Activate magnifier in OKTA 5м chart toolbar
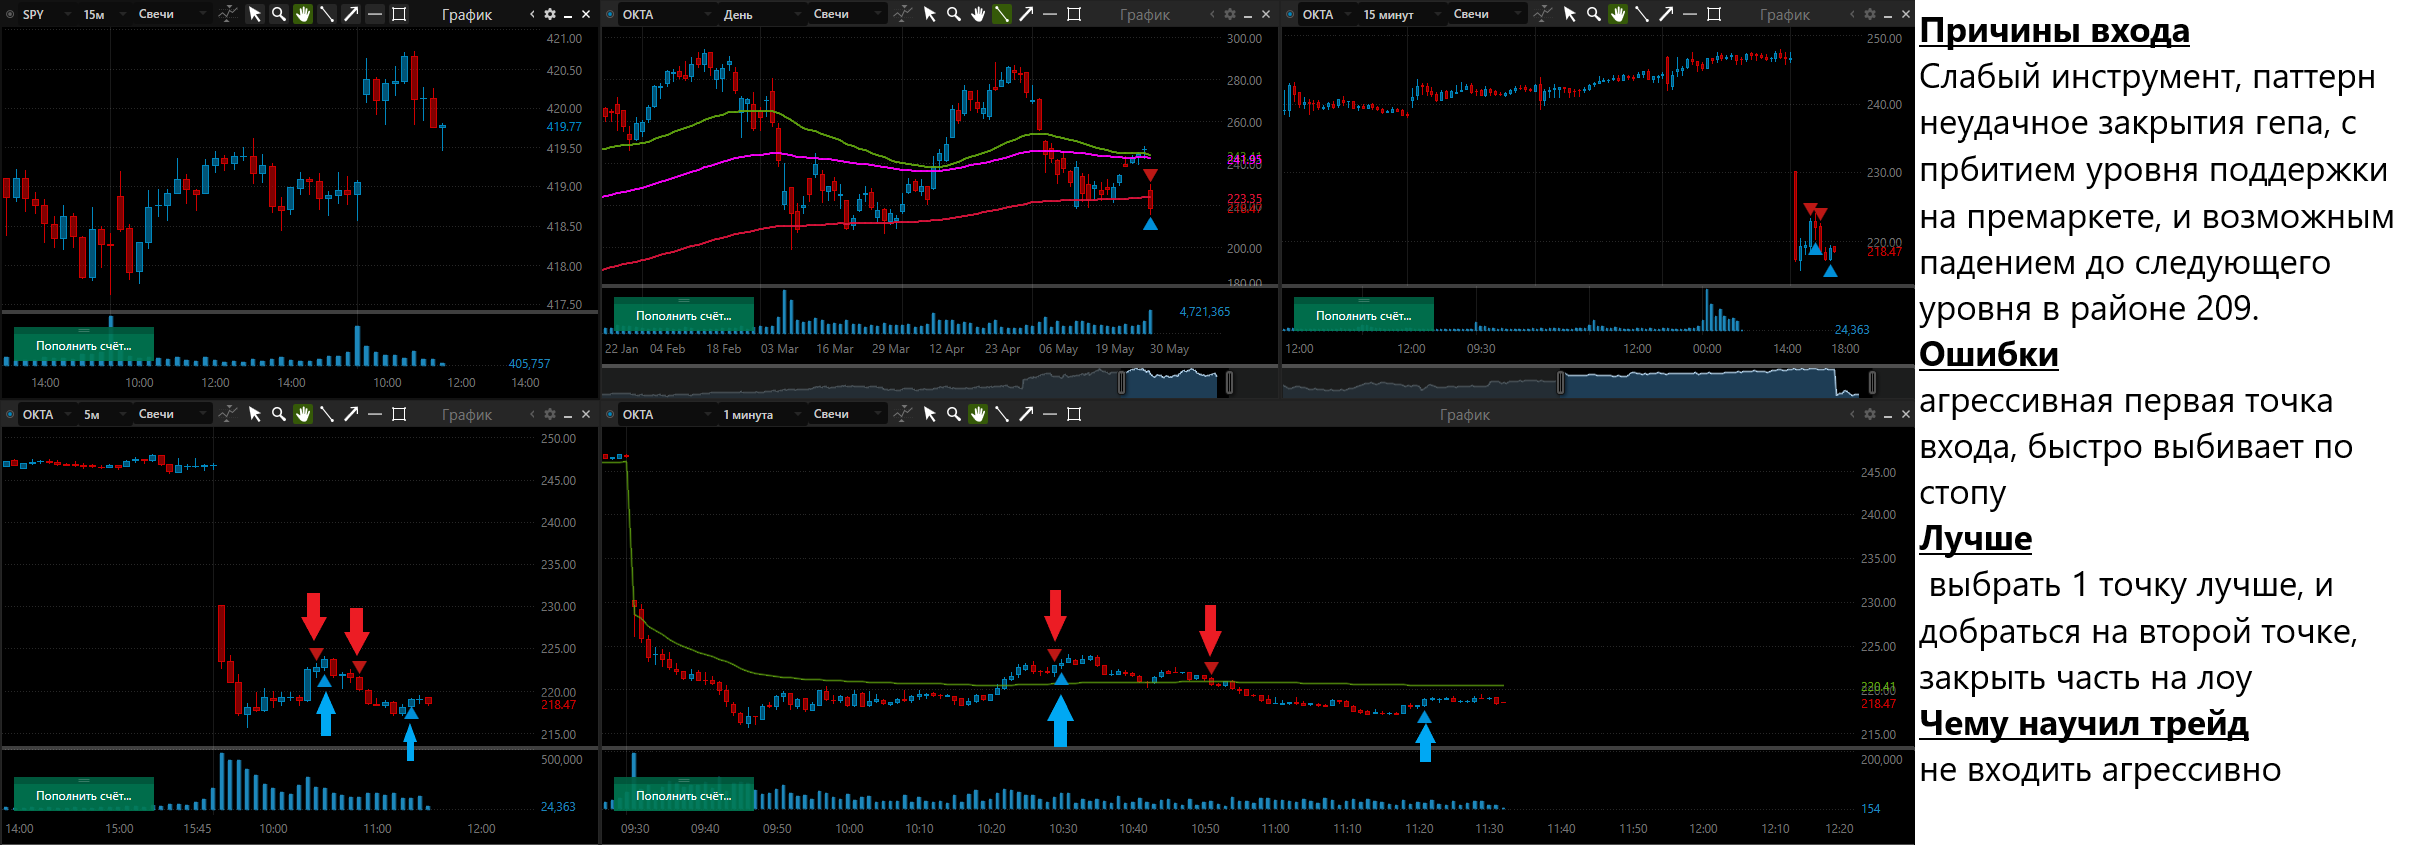The height and width of the screenshot is (845, 2415). pyautogui.click(x=279, y=414)
